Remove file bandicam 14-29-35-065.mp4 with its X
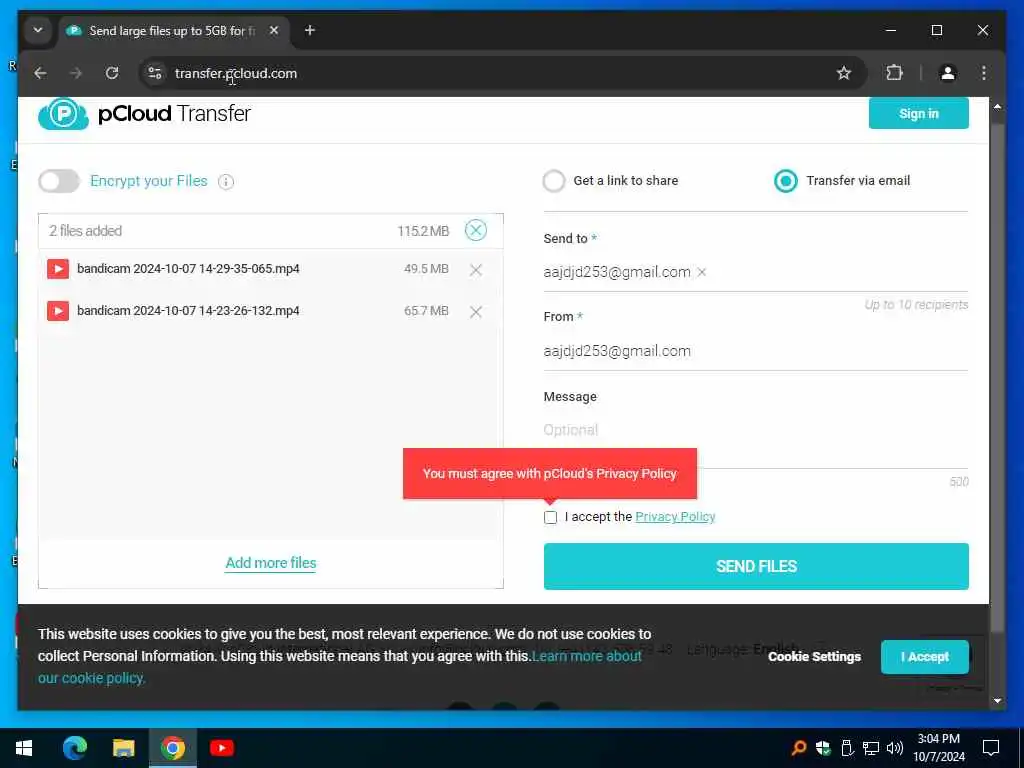This screenshot has height=768, width=1024. [x=475, y=270]
